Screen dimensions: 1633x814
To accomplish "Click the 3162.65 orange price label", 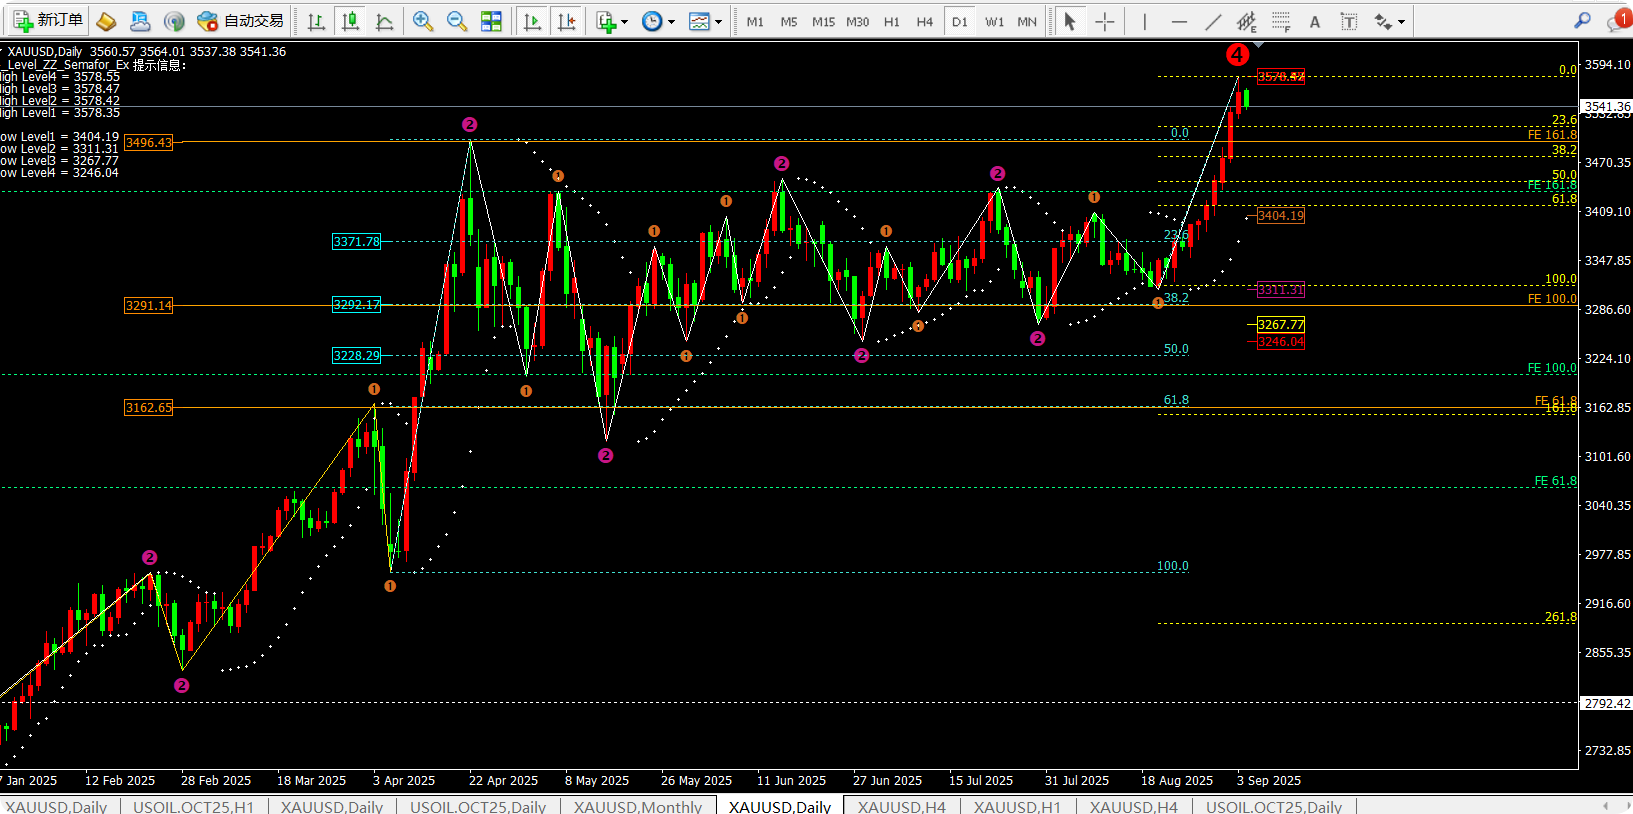I will (148, 408).
